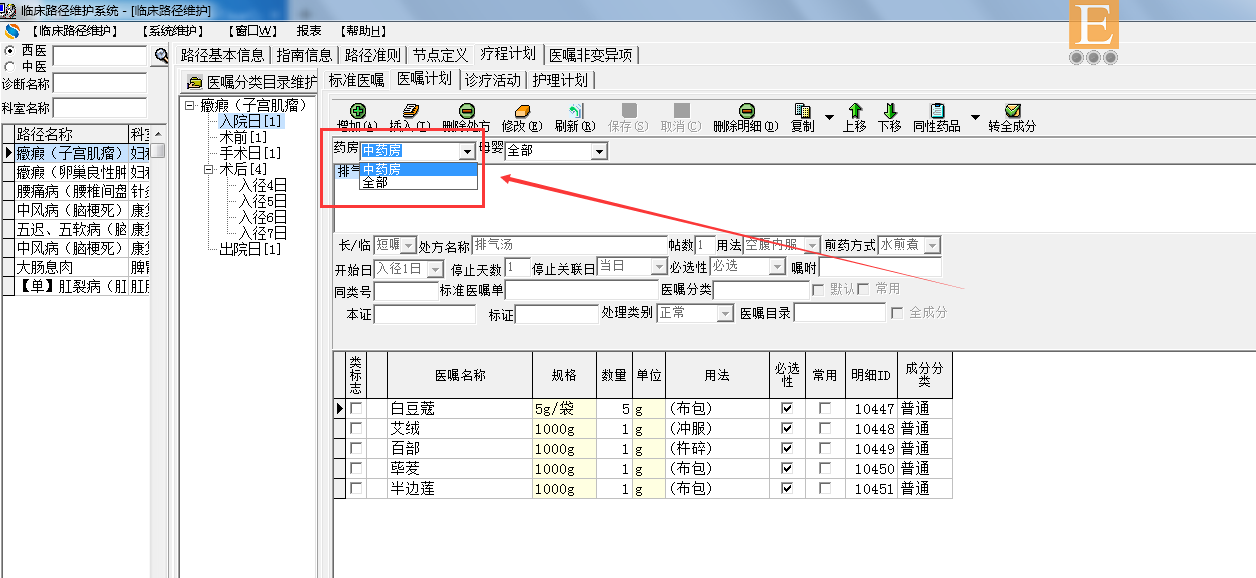Toggle 常用 checkbox for 百部 row
This screenshot has height=578, width=1256.
click(825, 449)
